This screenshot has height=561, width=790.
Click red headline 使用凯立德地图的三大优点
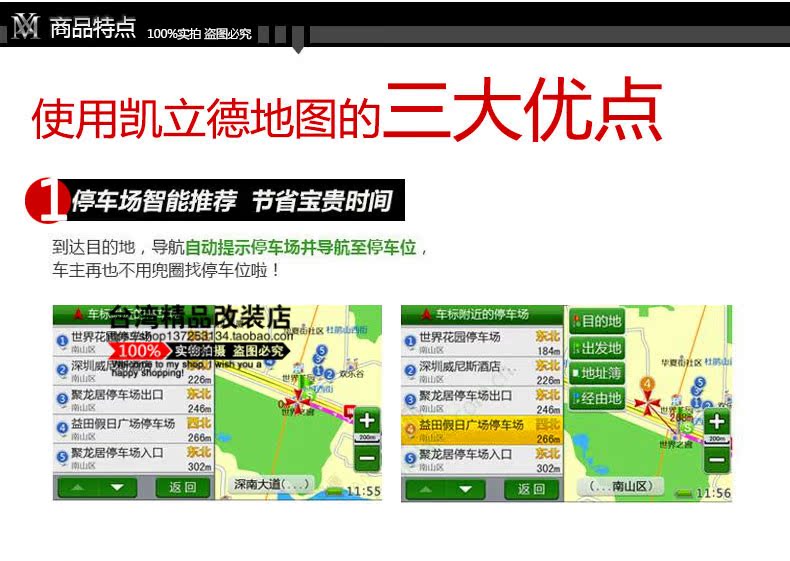347,111
